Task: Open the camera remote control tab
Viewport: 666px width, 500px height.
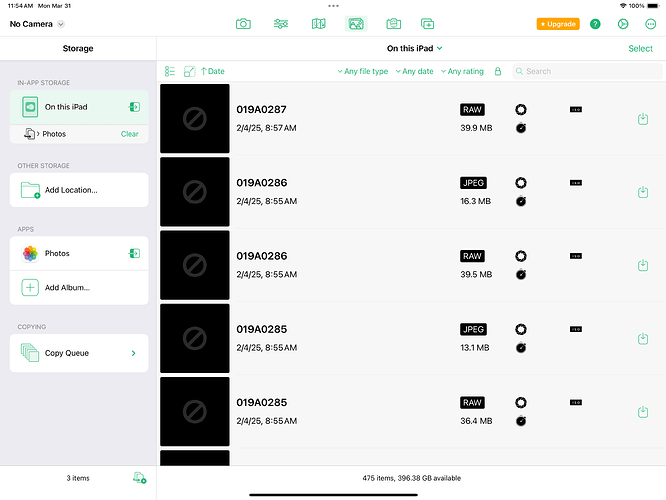Action: click(x=243, y=24)
